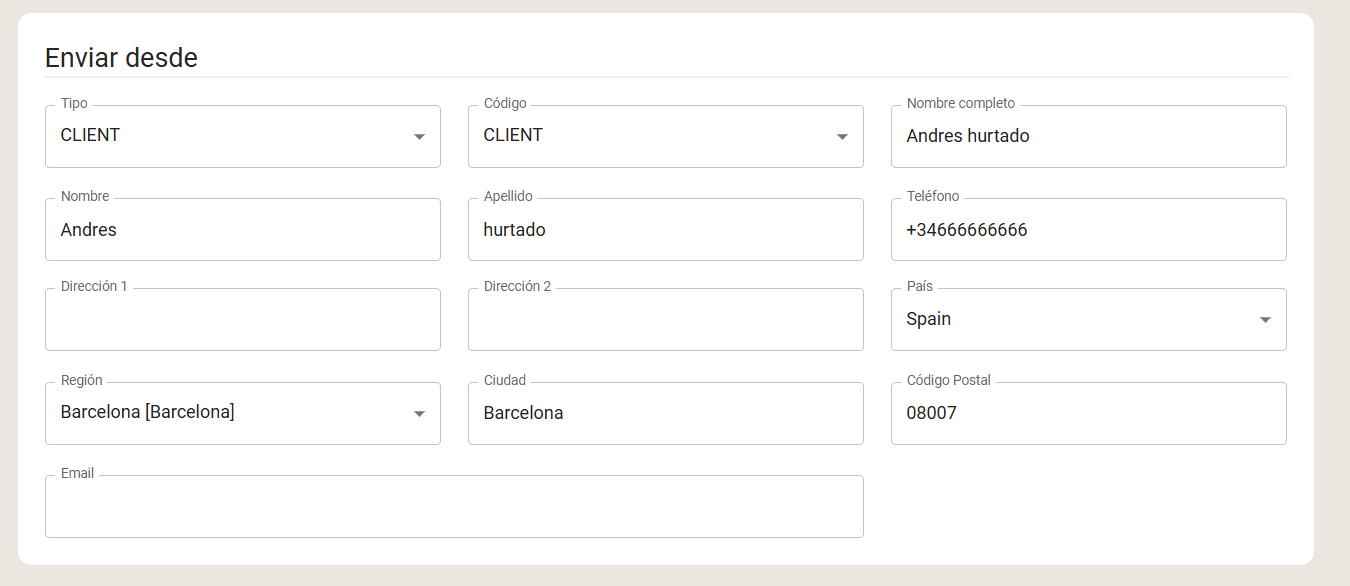Click the Email floating label text

tap(77, 474)
